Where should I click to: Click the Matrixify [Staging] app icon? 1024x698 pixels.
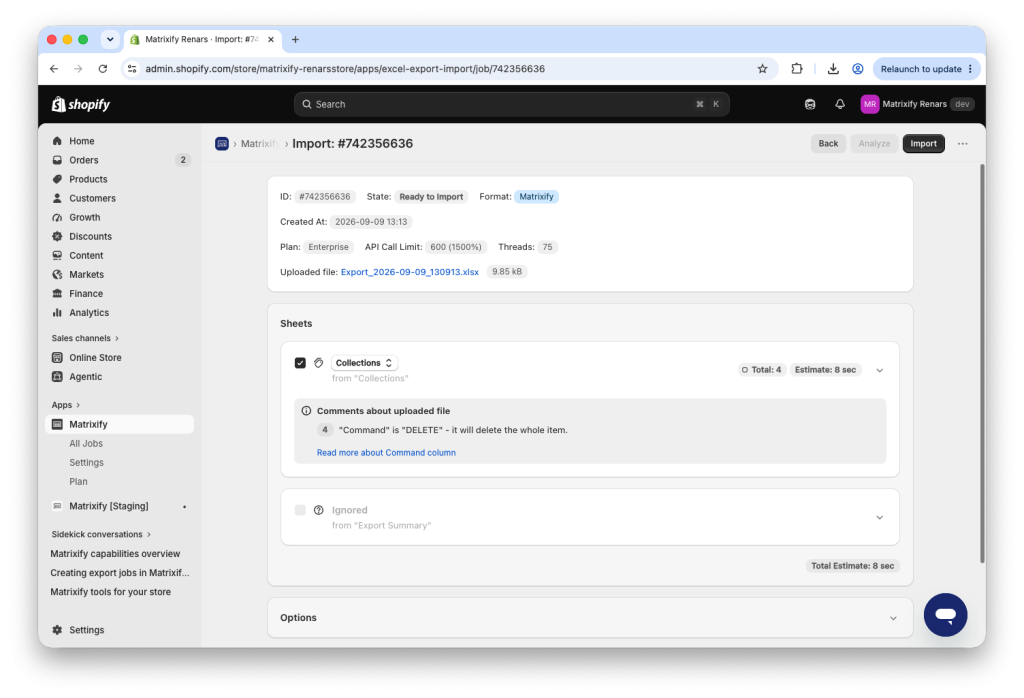click(57, 506)
